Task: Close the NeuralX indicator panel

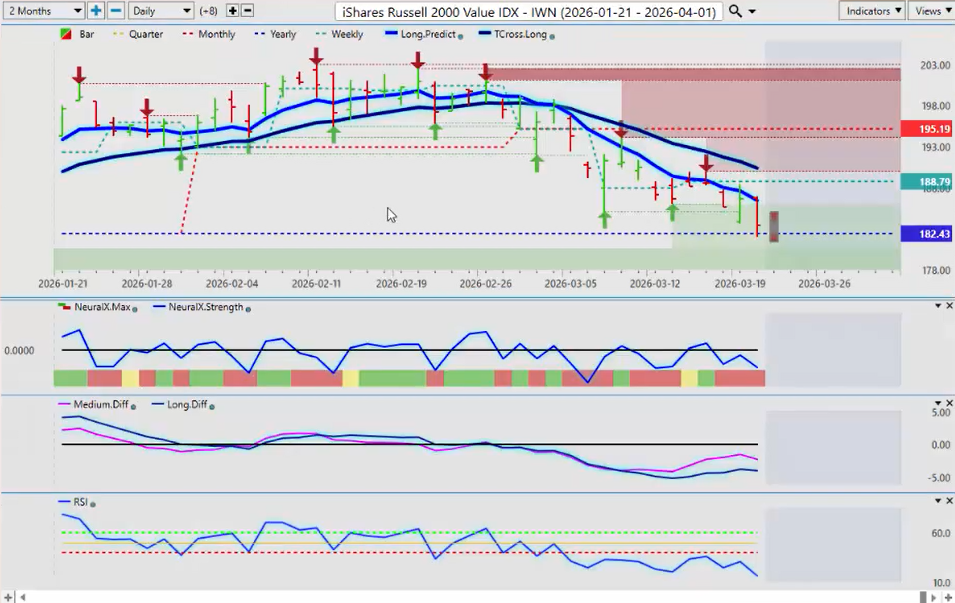Action: tap(949, 306)
